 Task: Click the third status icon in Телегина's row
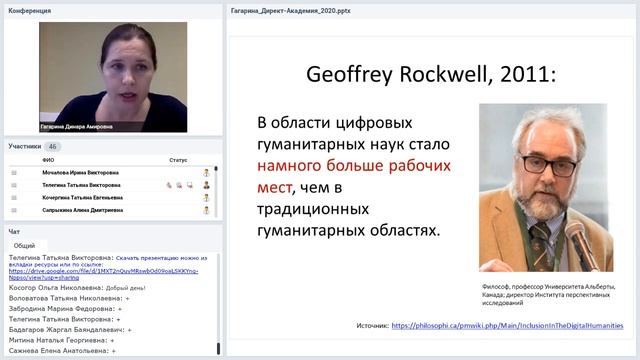pos(190,185)
